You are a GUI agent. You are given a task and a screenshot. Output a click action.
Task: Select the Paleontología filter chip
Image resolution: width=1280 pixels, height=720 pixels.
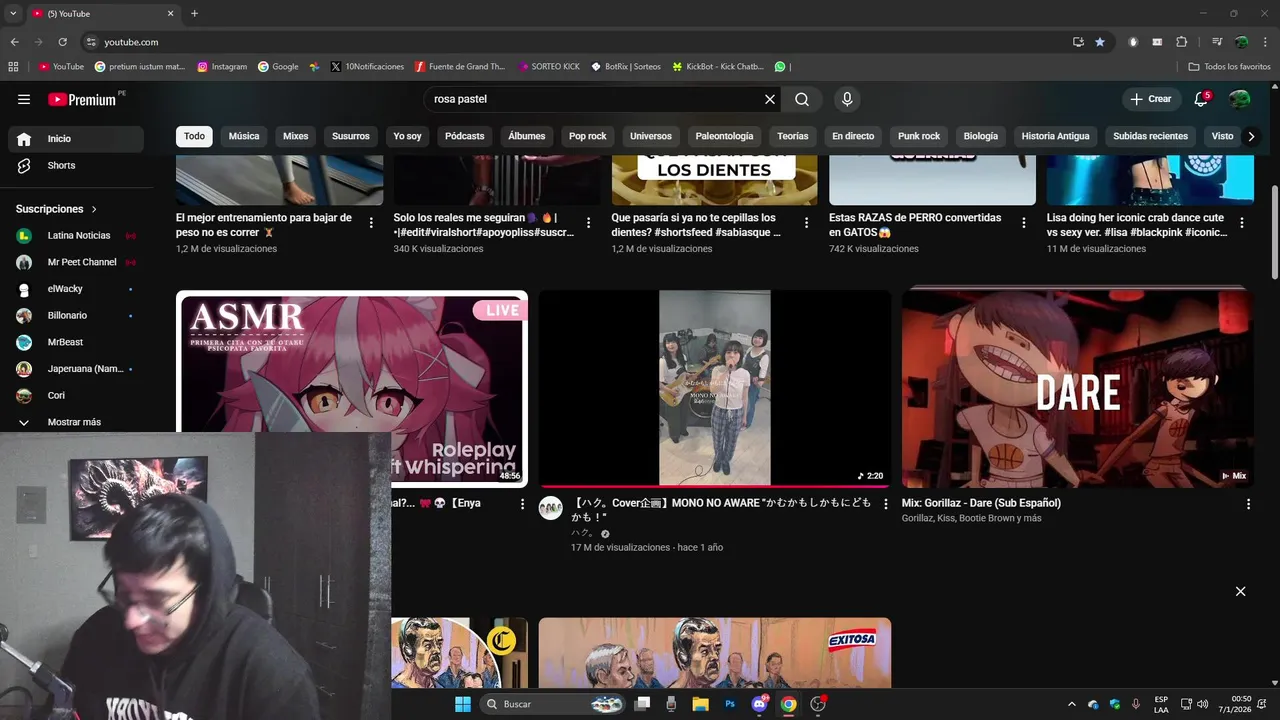tap(724, 136)
